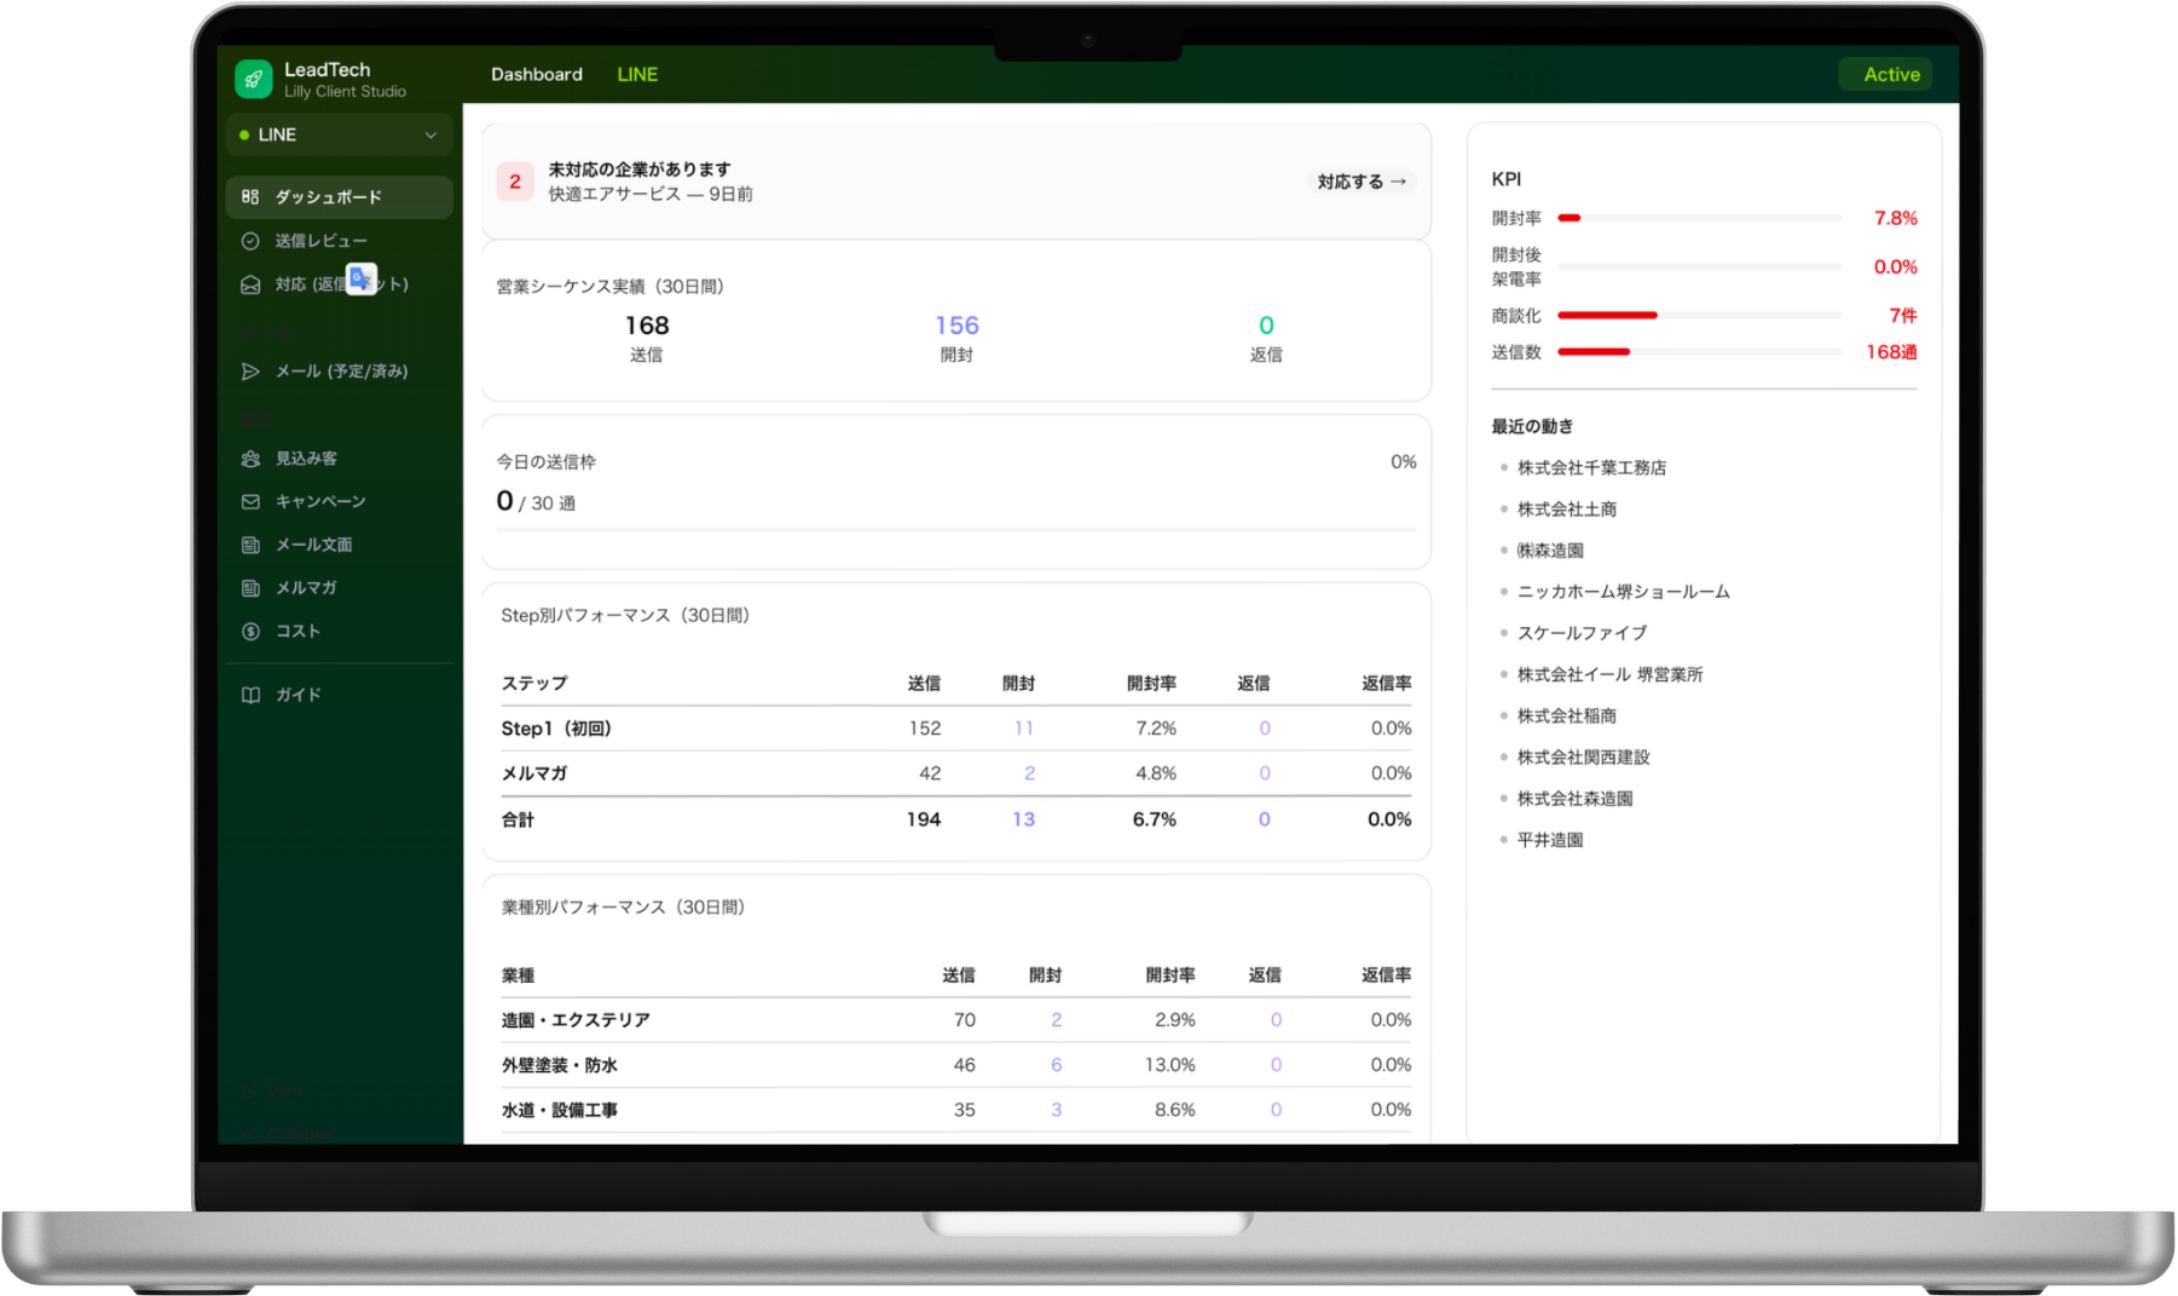
Task: Open 対応 inbox via its open-envelope icon
Action: pyautogui.click(x=250, y=285)
